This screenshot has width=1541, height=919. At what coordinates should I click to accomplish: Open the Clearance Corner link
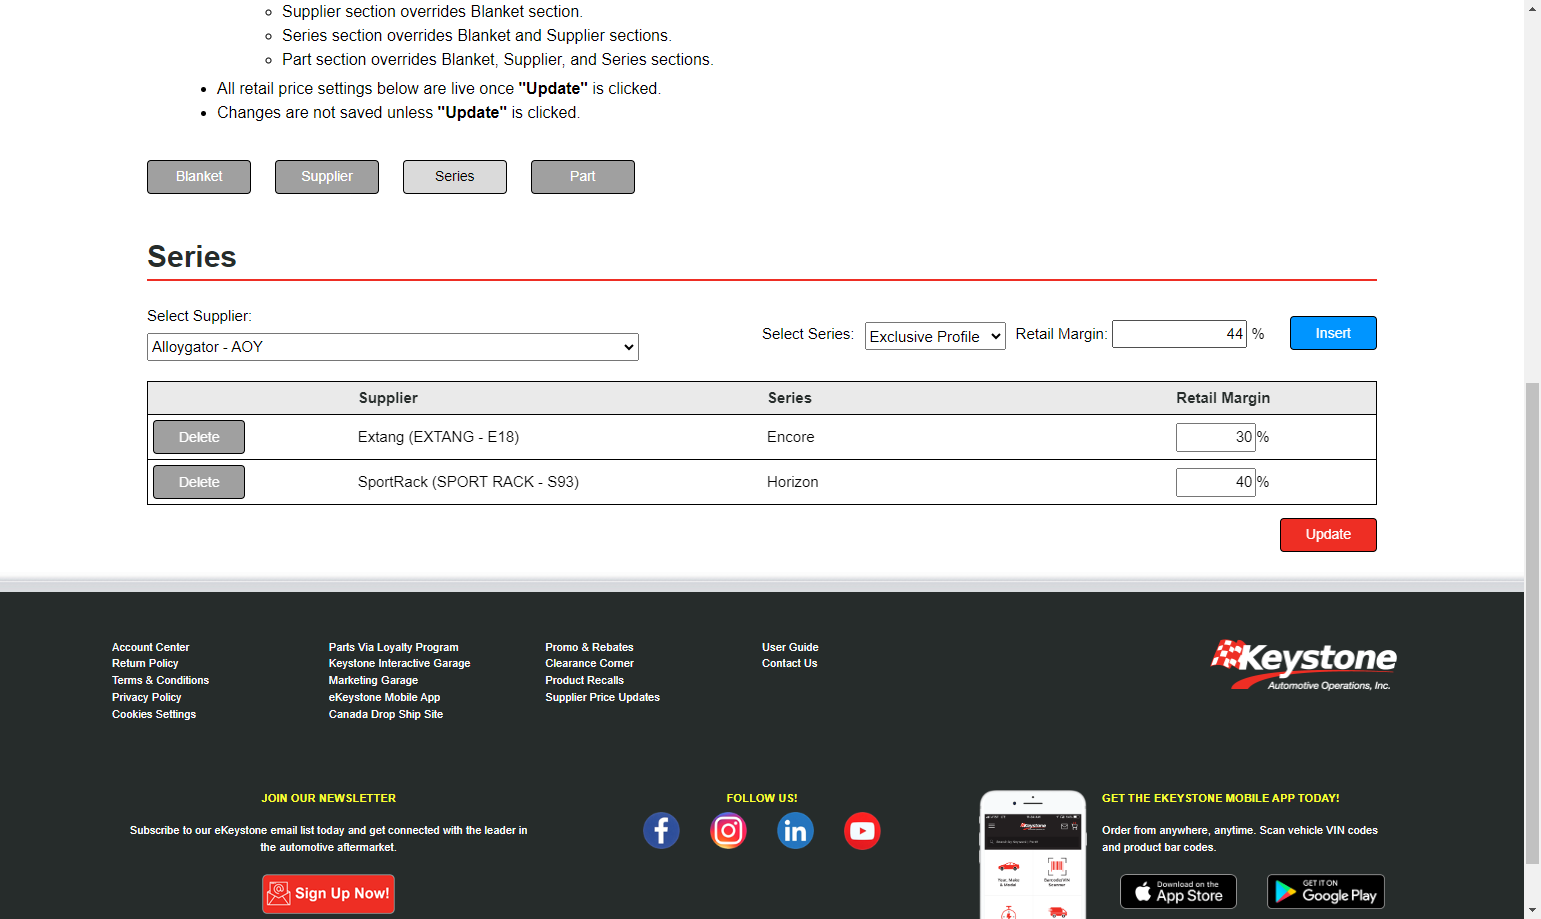click(589, 663)
